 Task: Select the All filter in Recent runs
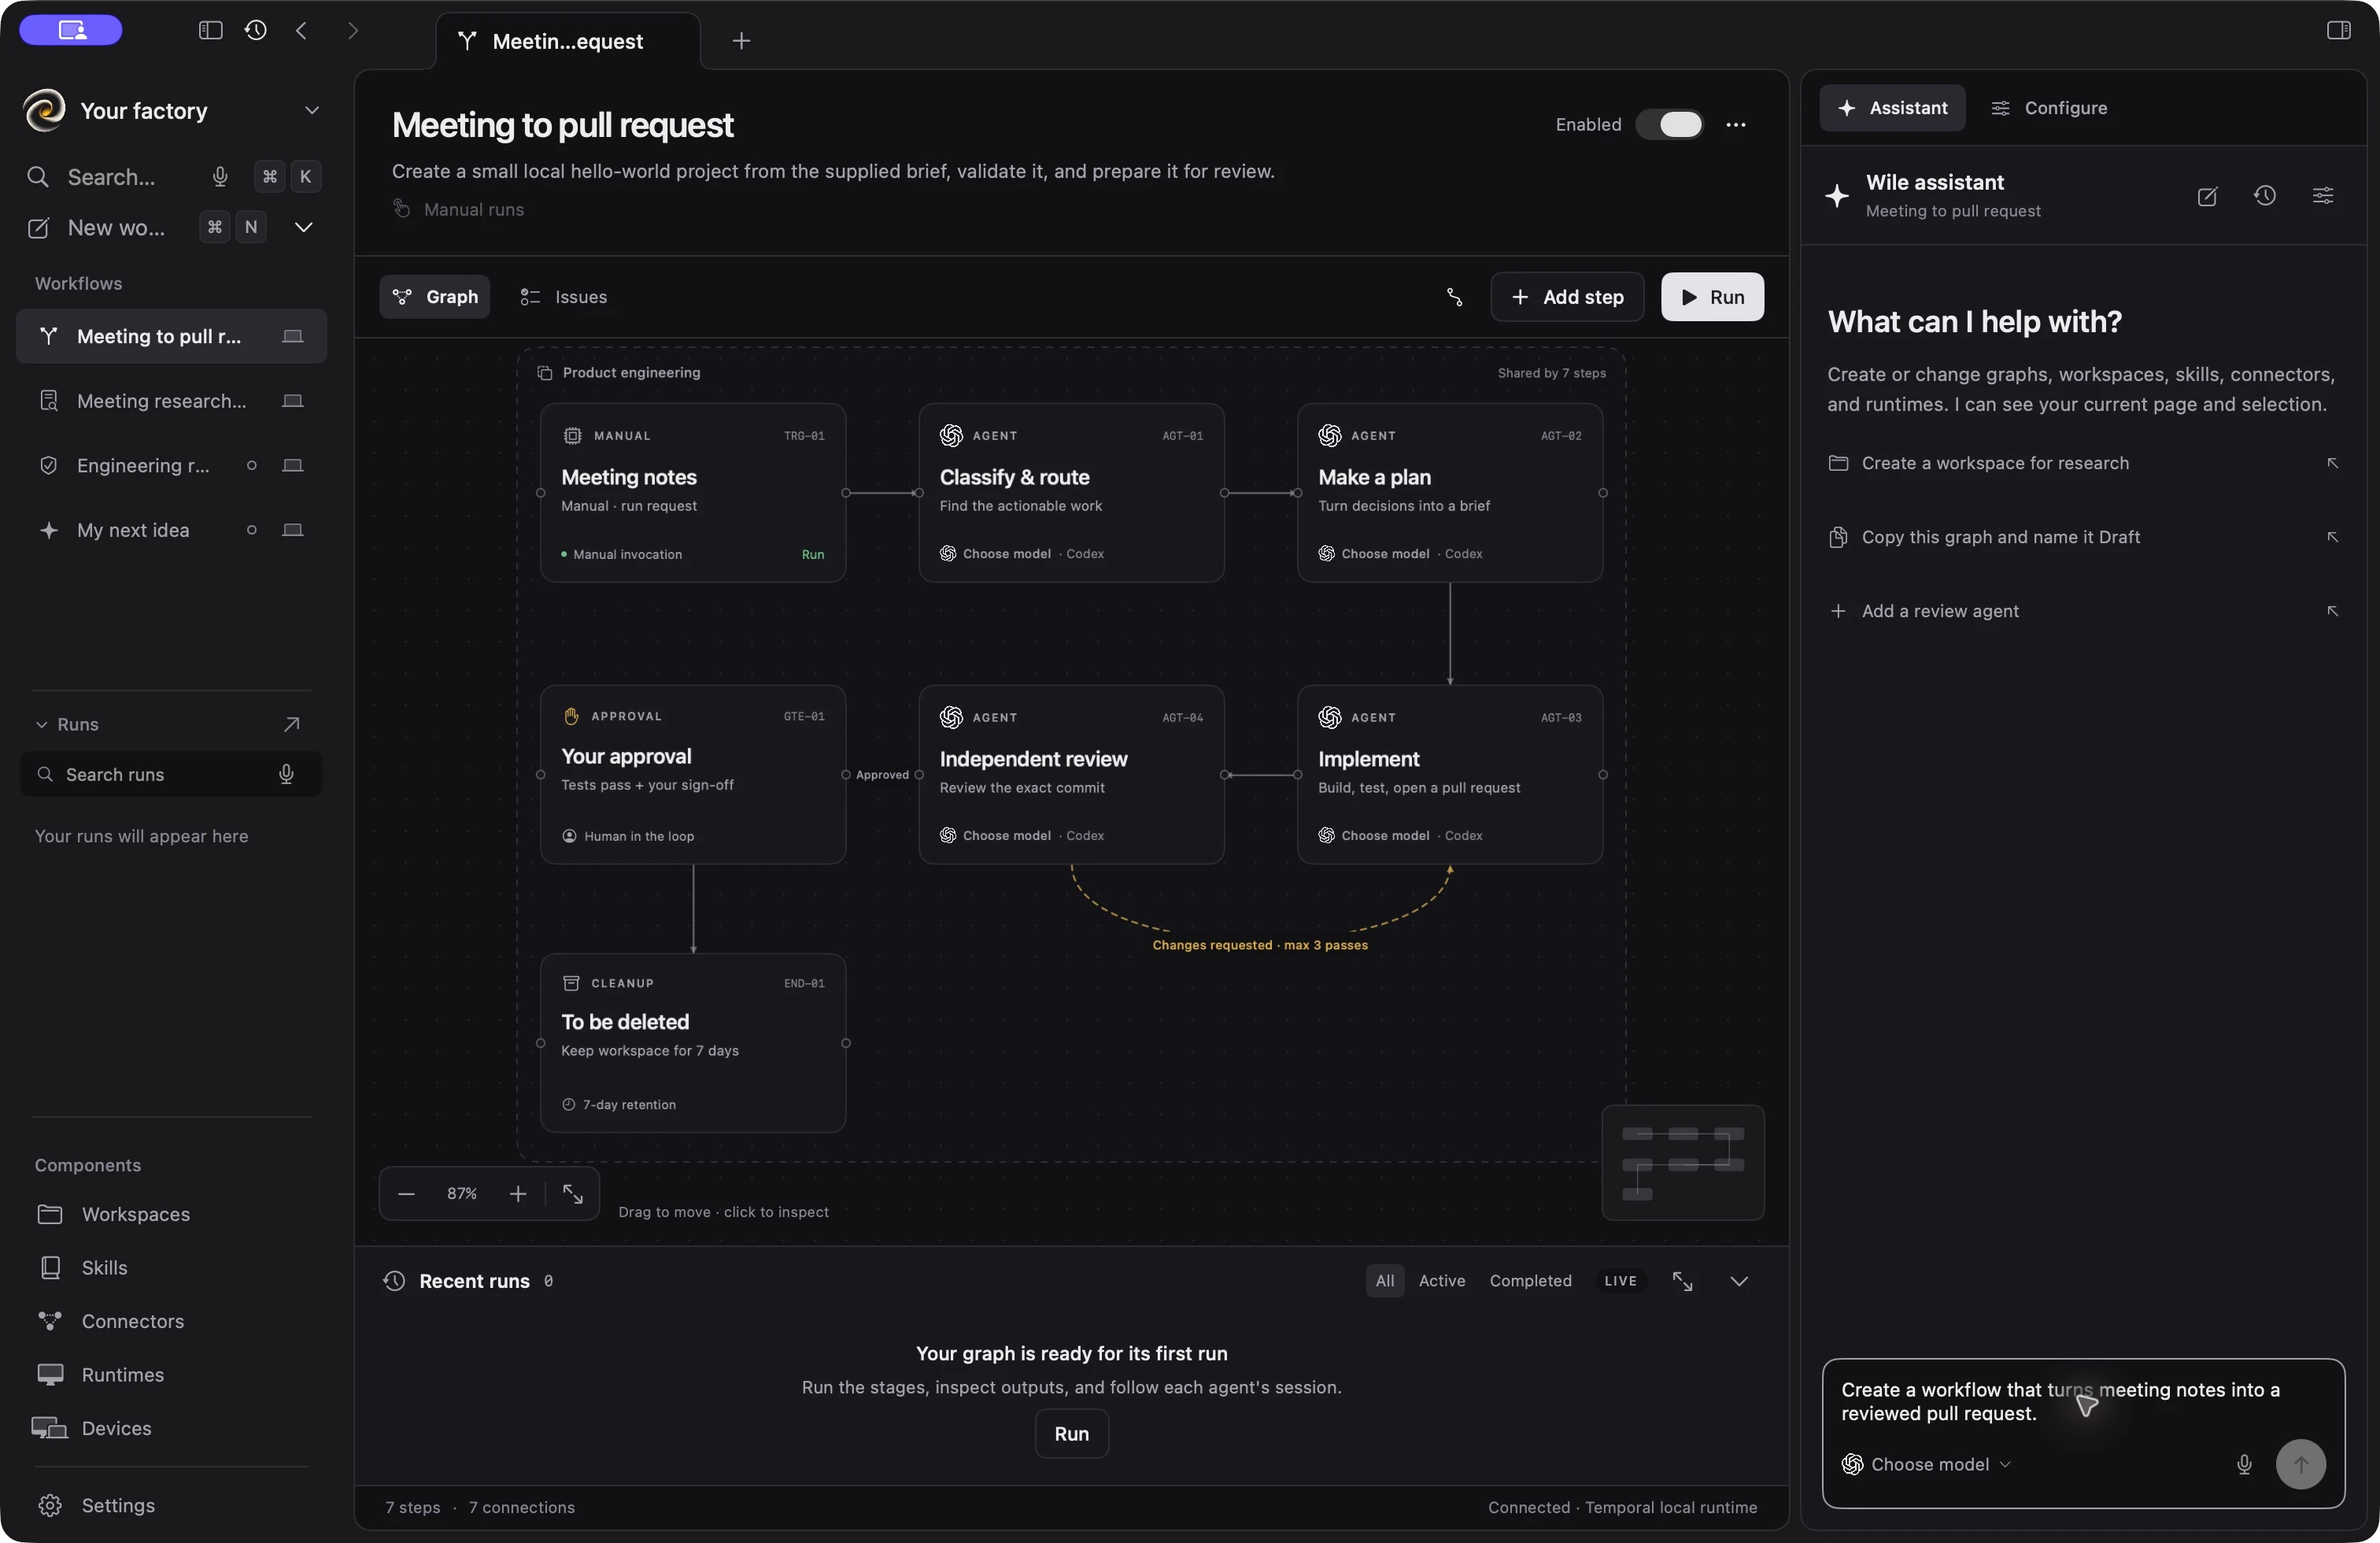(x=1385, y=1281)
